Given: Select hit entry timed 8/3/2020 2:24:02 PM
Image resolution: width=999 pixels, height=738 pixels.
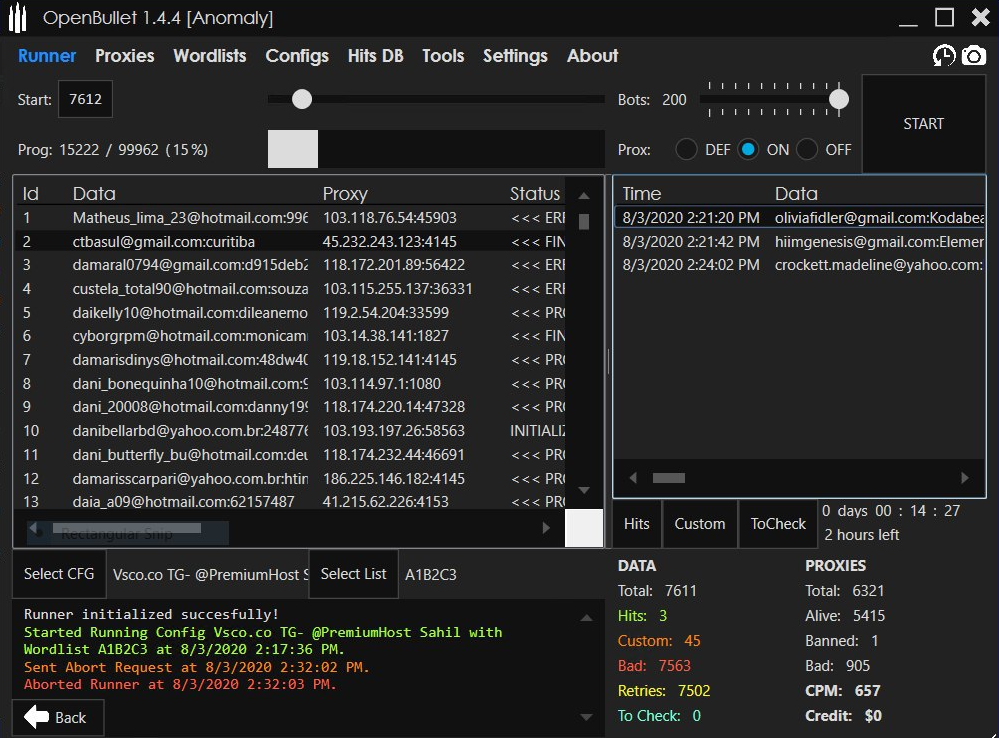Looking at the screenshot, I should 800,265.
